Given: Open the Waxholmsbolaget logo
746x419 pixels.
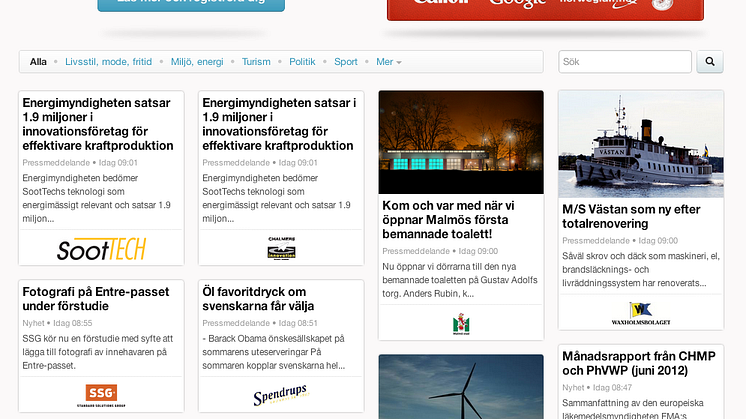Looking at the screenshot, I should click(641, 313).
